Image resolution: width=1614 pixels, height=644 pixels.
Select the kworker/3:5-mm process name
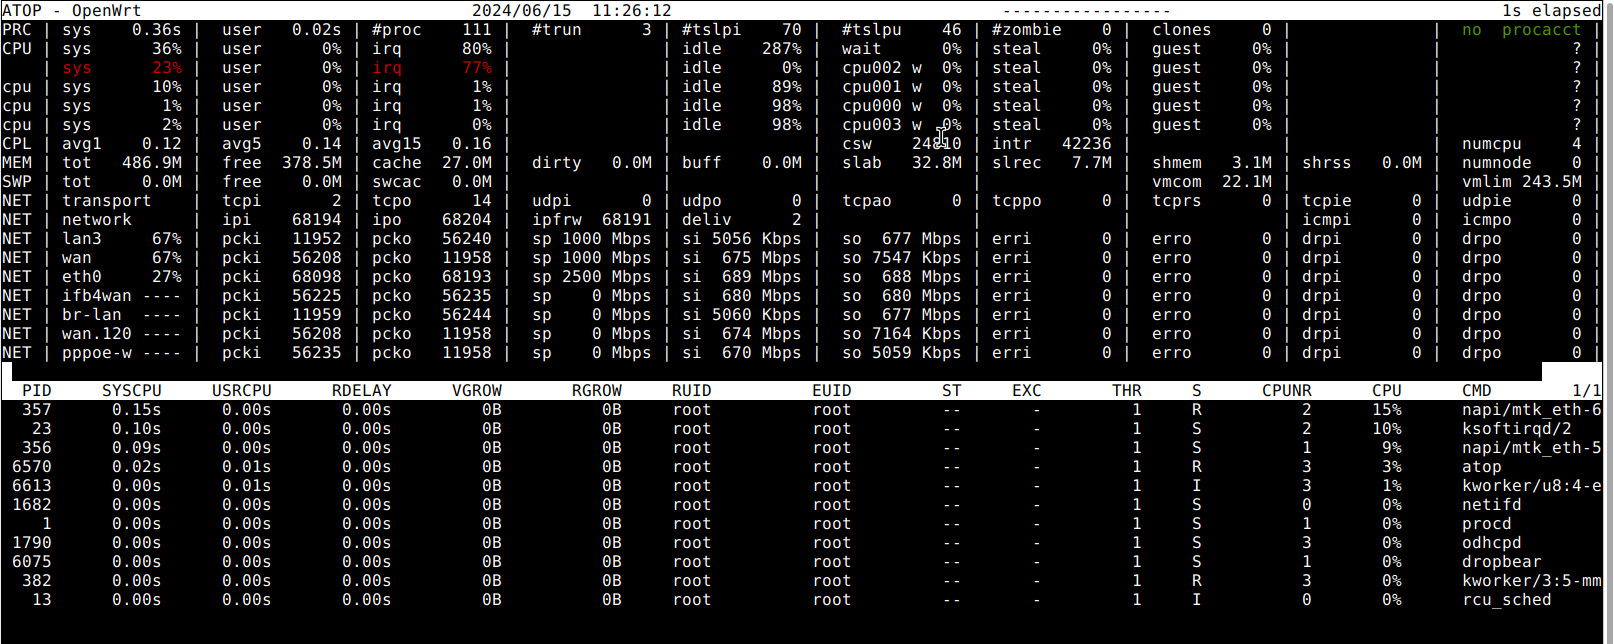click(1532, 581)
